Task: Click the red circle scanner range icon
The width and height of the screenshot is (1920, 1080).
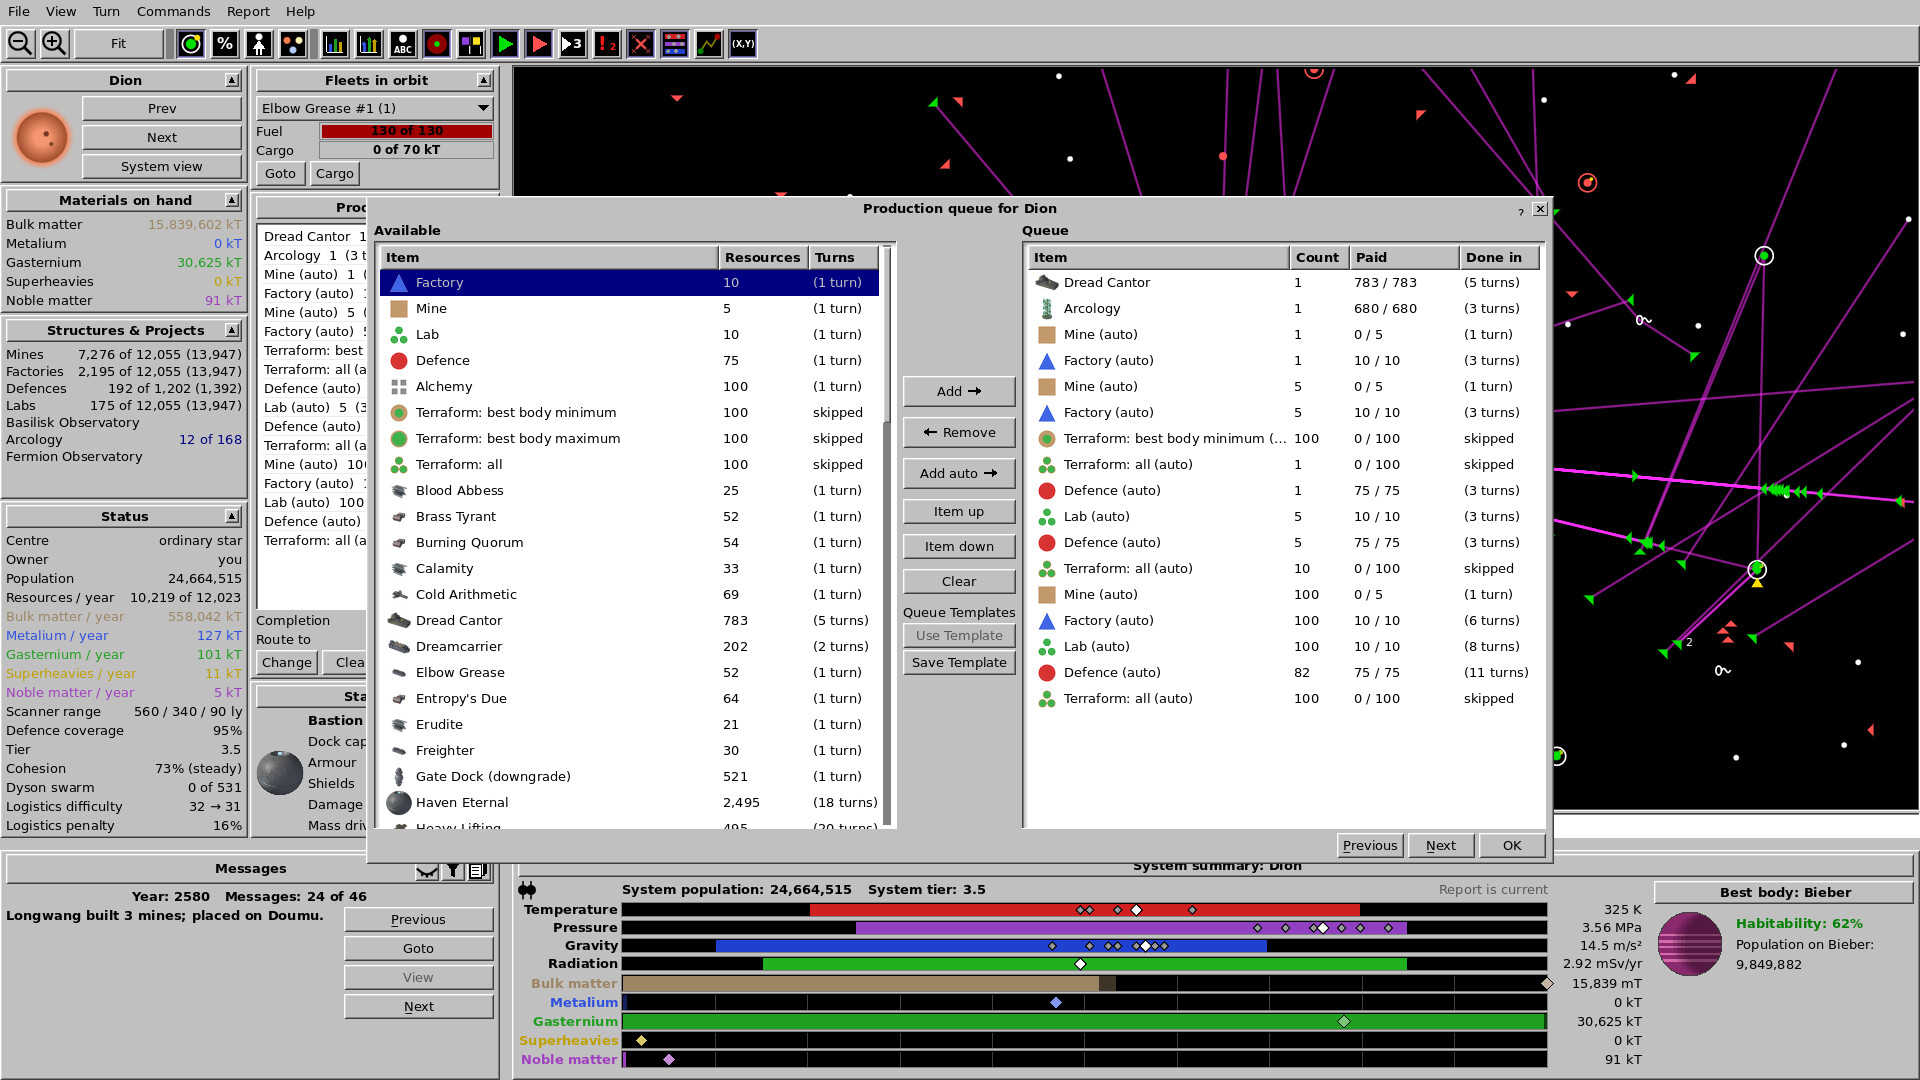Action: (437, 44)
